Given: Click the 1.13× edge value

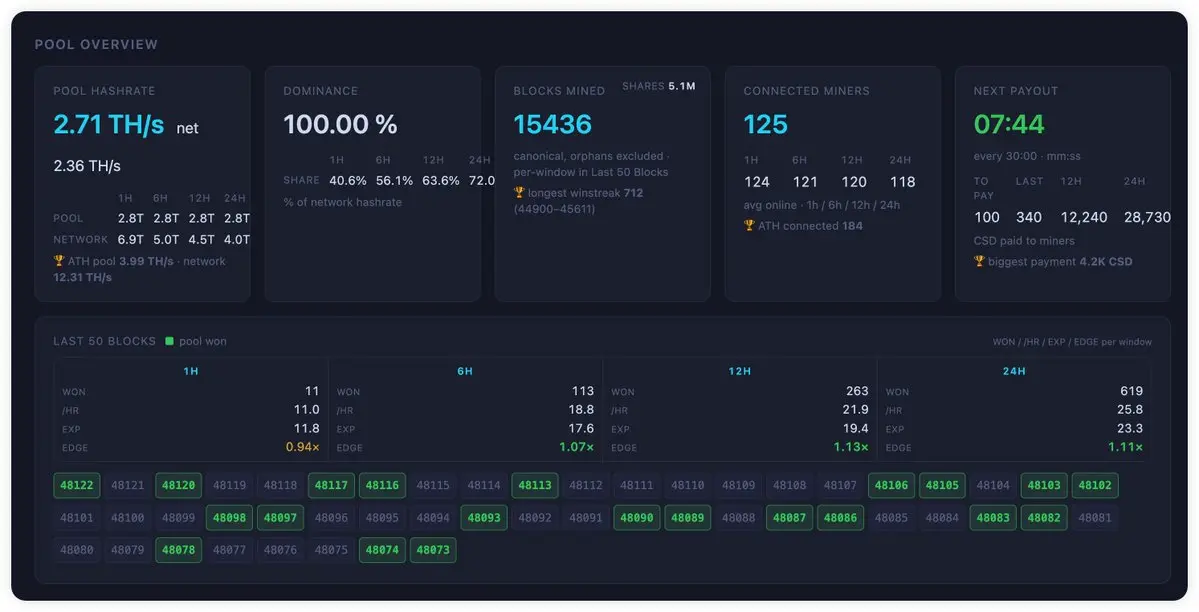Looking at the screenshot, I should tap(851, 447).
